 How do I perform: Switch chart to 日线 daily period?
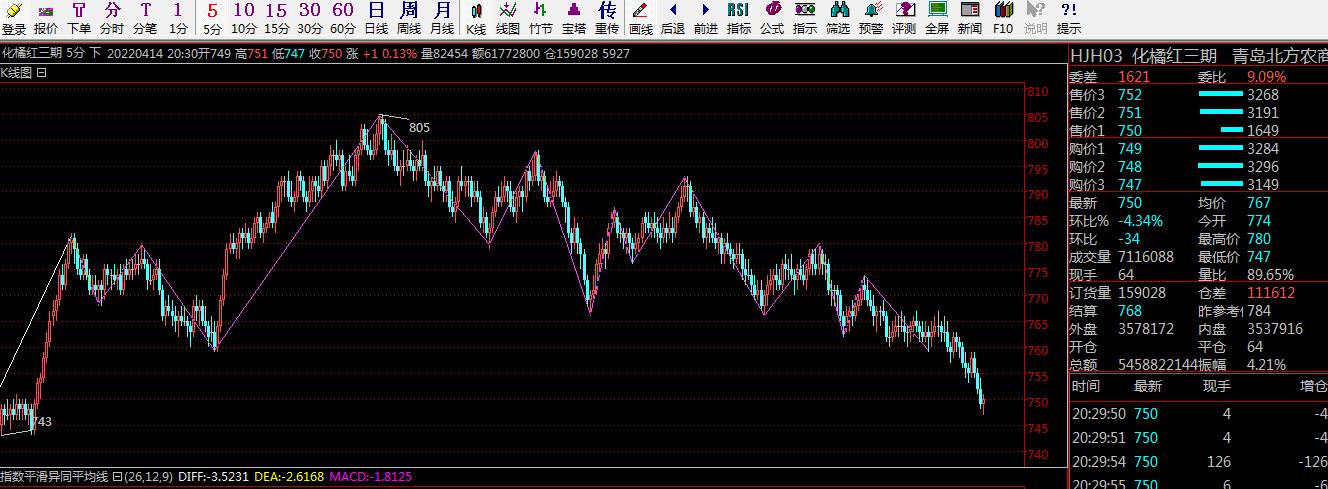click(376, 18)
